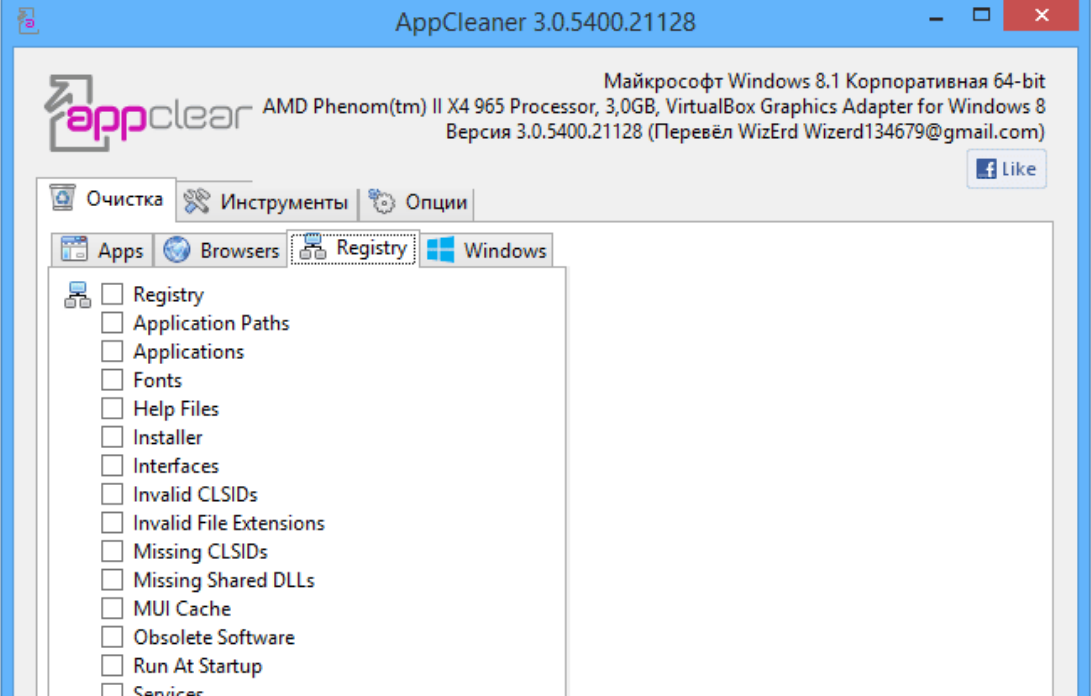Viewport: 1091px width, 696px height.
Task: Click the Windows logo icon on Windows tab
Action: tap(440, 250)
